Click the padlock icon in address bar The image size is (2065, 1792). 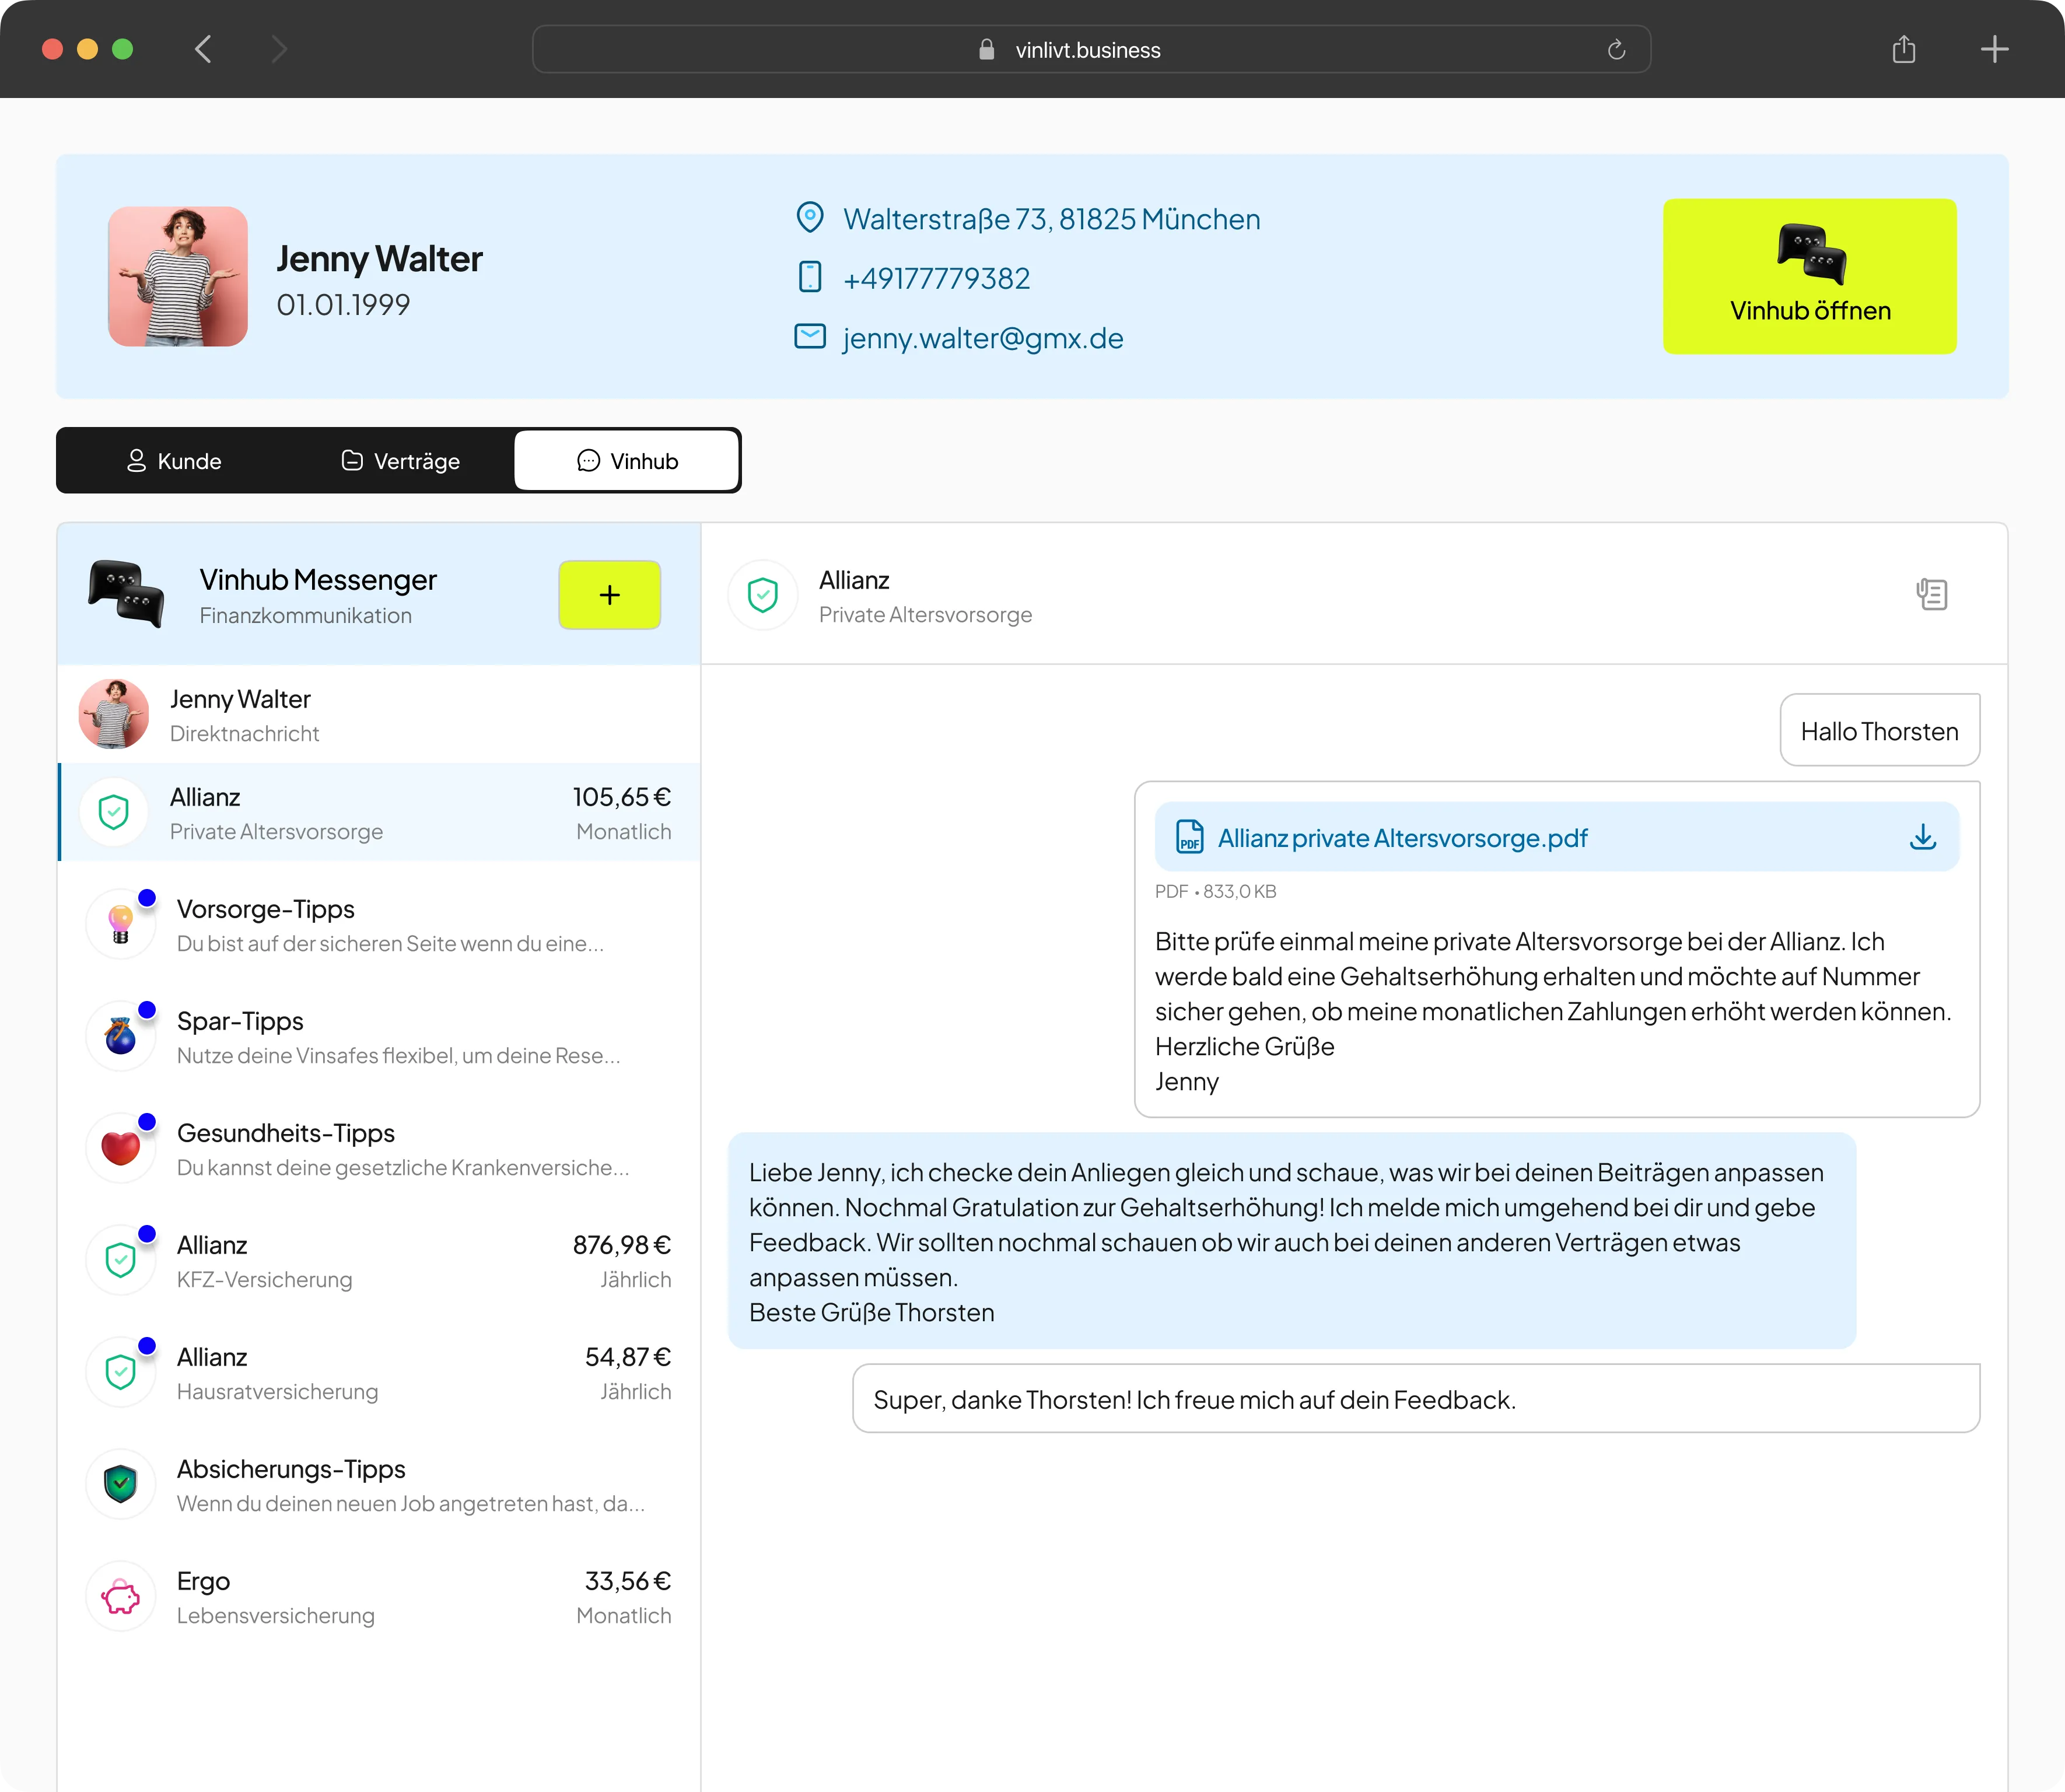coord(986,49)
